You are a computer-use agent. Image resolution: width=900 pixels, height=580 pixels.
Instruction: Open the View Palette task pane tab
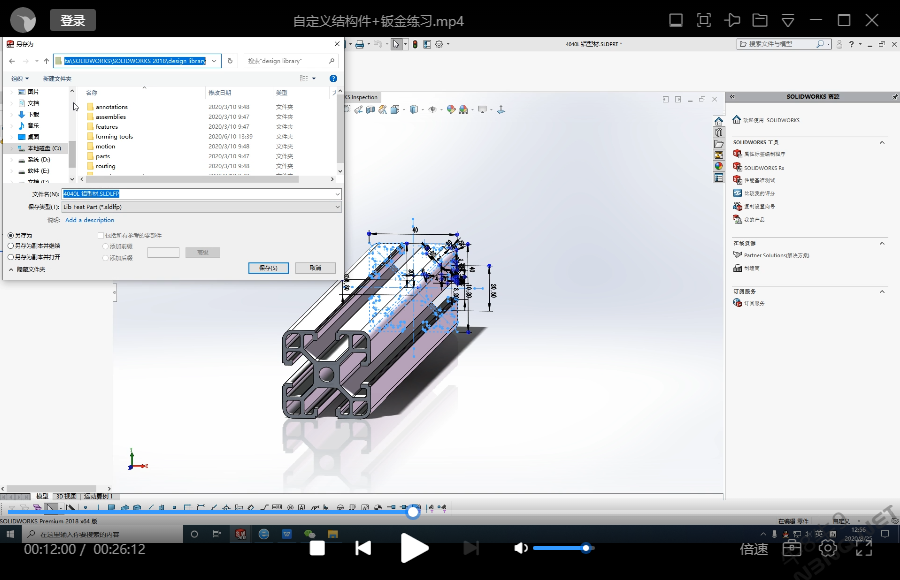click(x=719, y=155)
